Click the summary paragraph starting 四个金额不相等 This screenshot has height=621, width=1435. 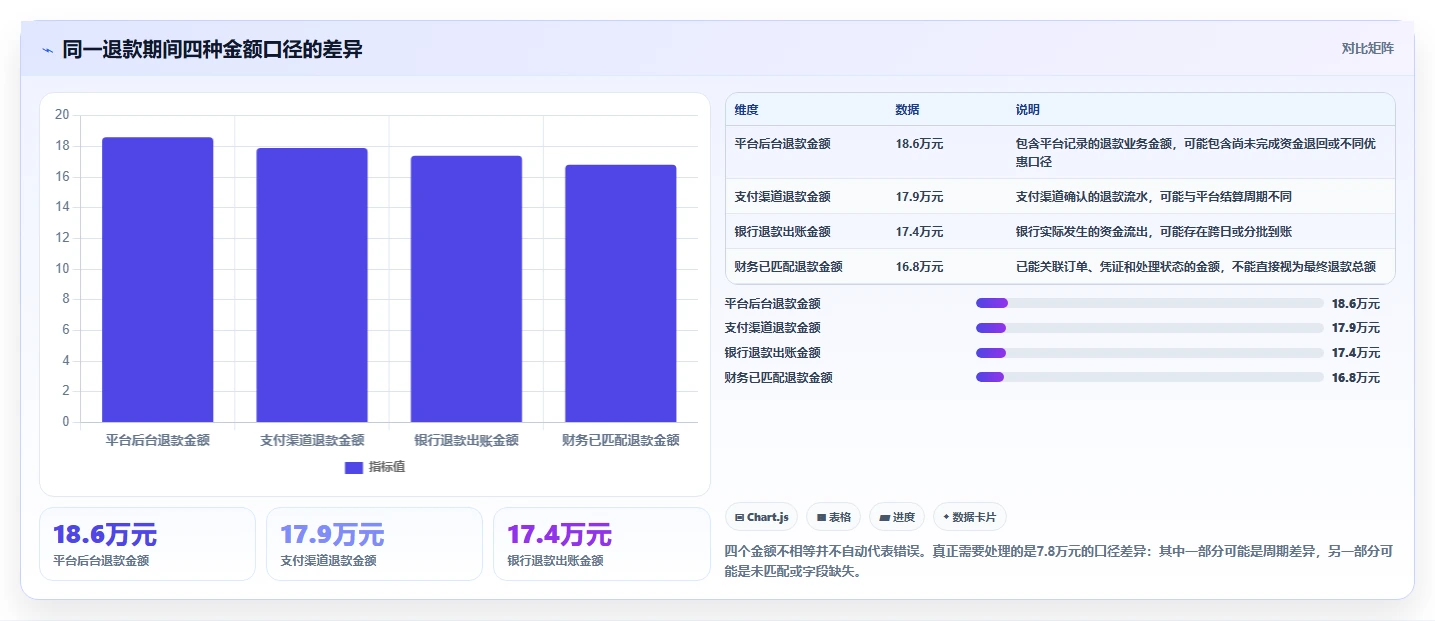pyautogui.click(x=1059, y=561)
